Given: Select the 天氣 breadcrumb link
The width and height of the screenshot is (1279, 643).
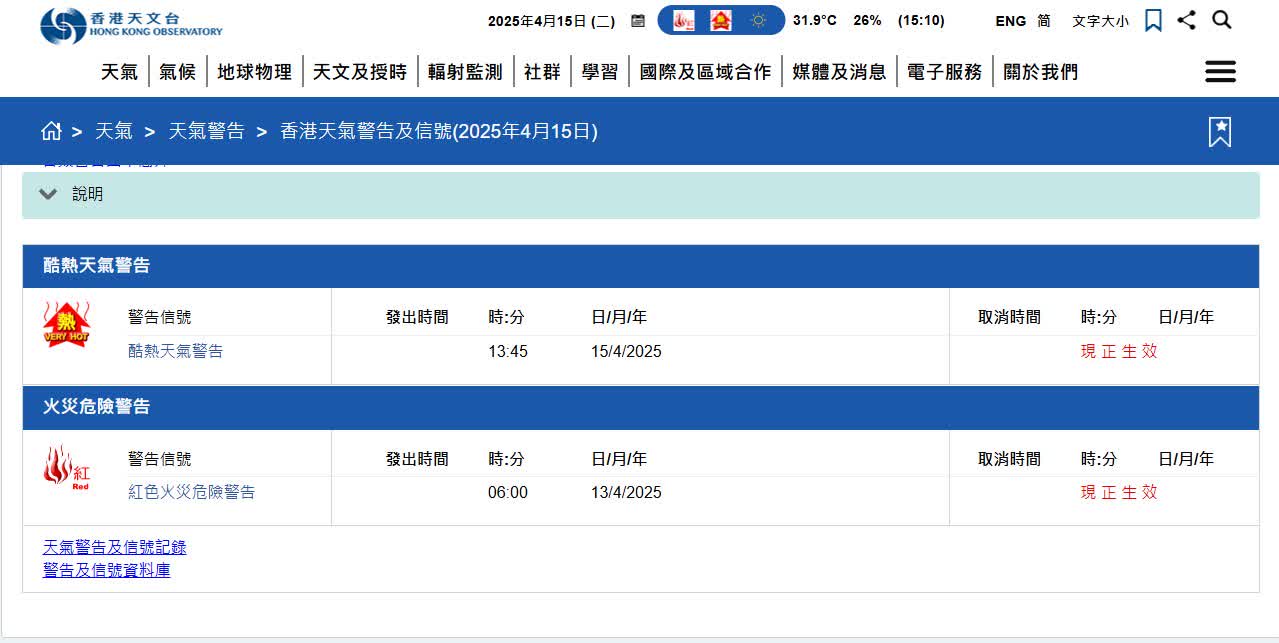Looking at the screenshot, I should 114,131.
